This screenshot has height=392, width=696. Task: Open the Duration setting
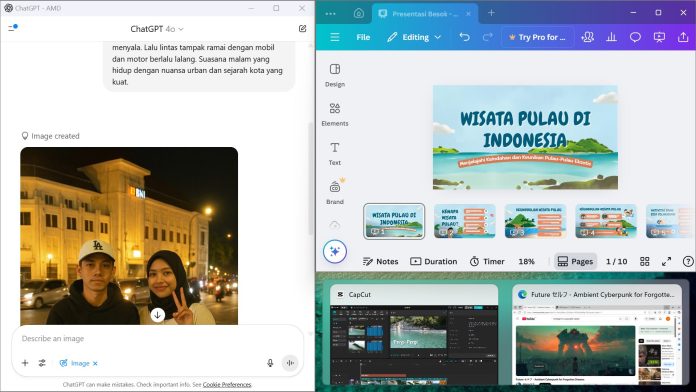[x=434, y=261]
